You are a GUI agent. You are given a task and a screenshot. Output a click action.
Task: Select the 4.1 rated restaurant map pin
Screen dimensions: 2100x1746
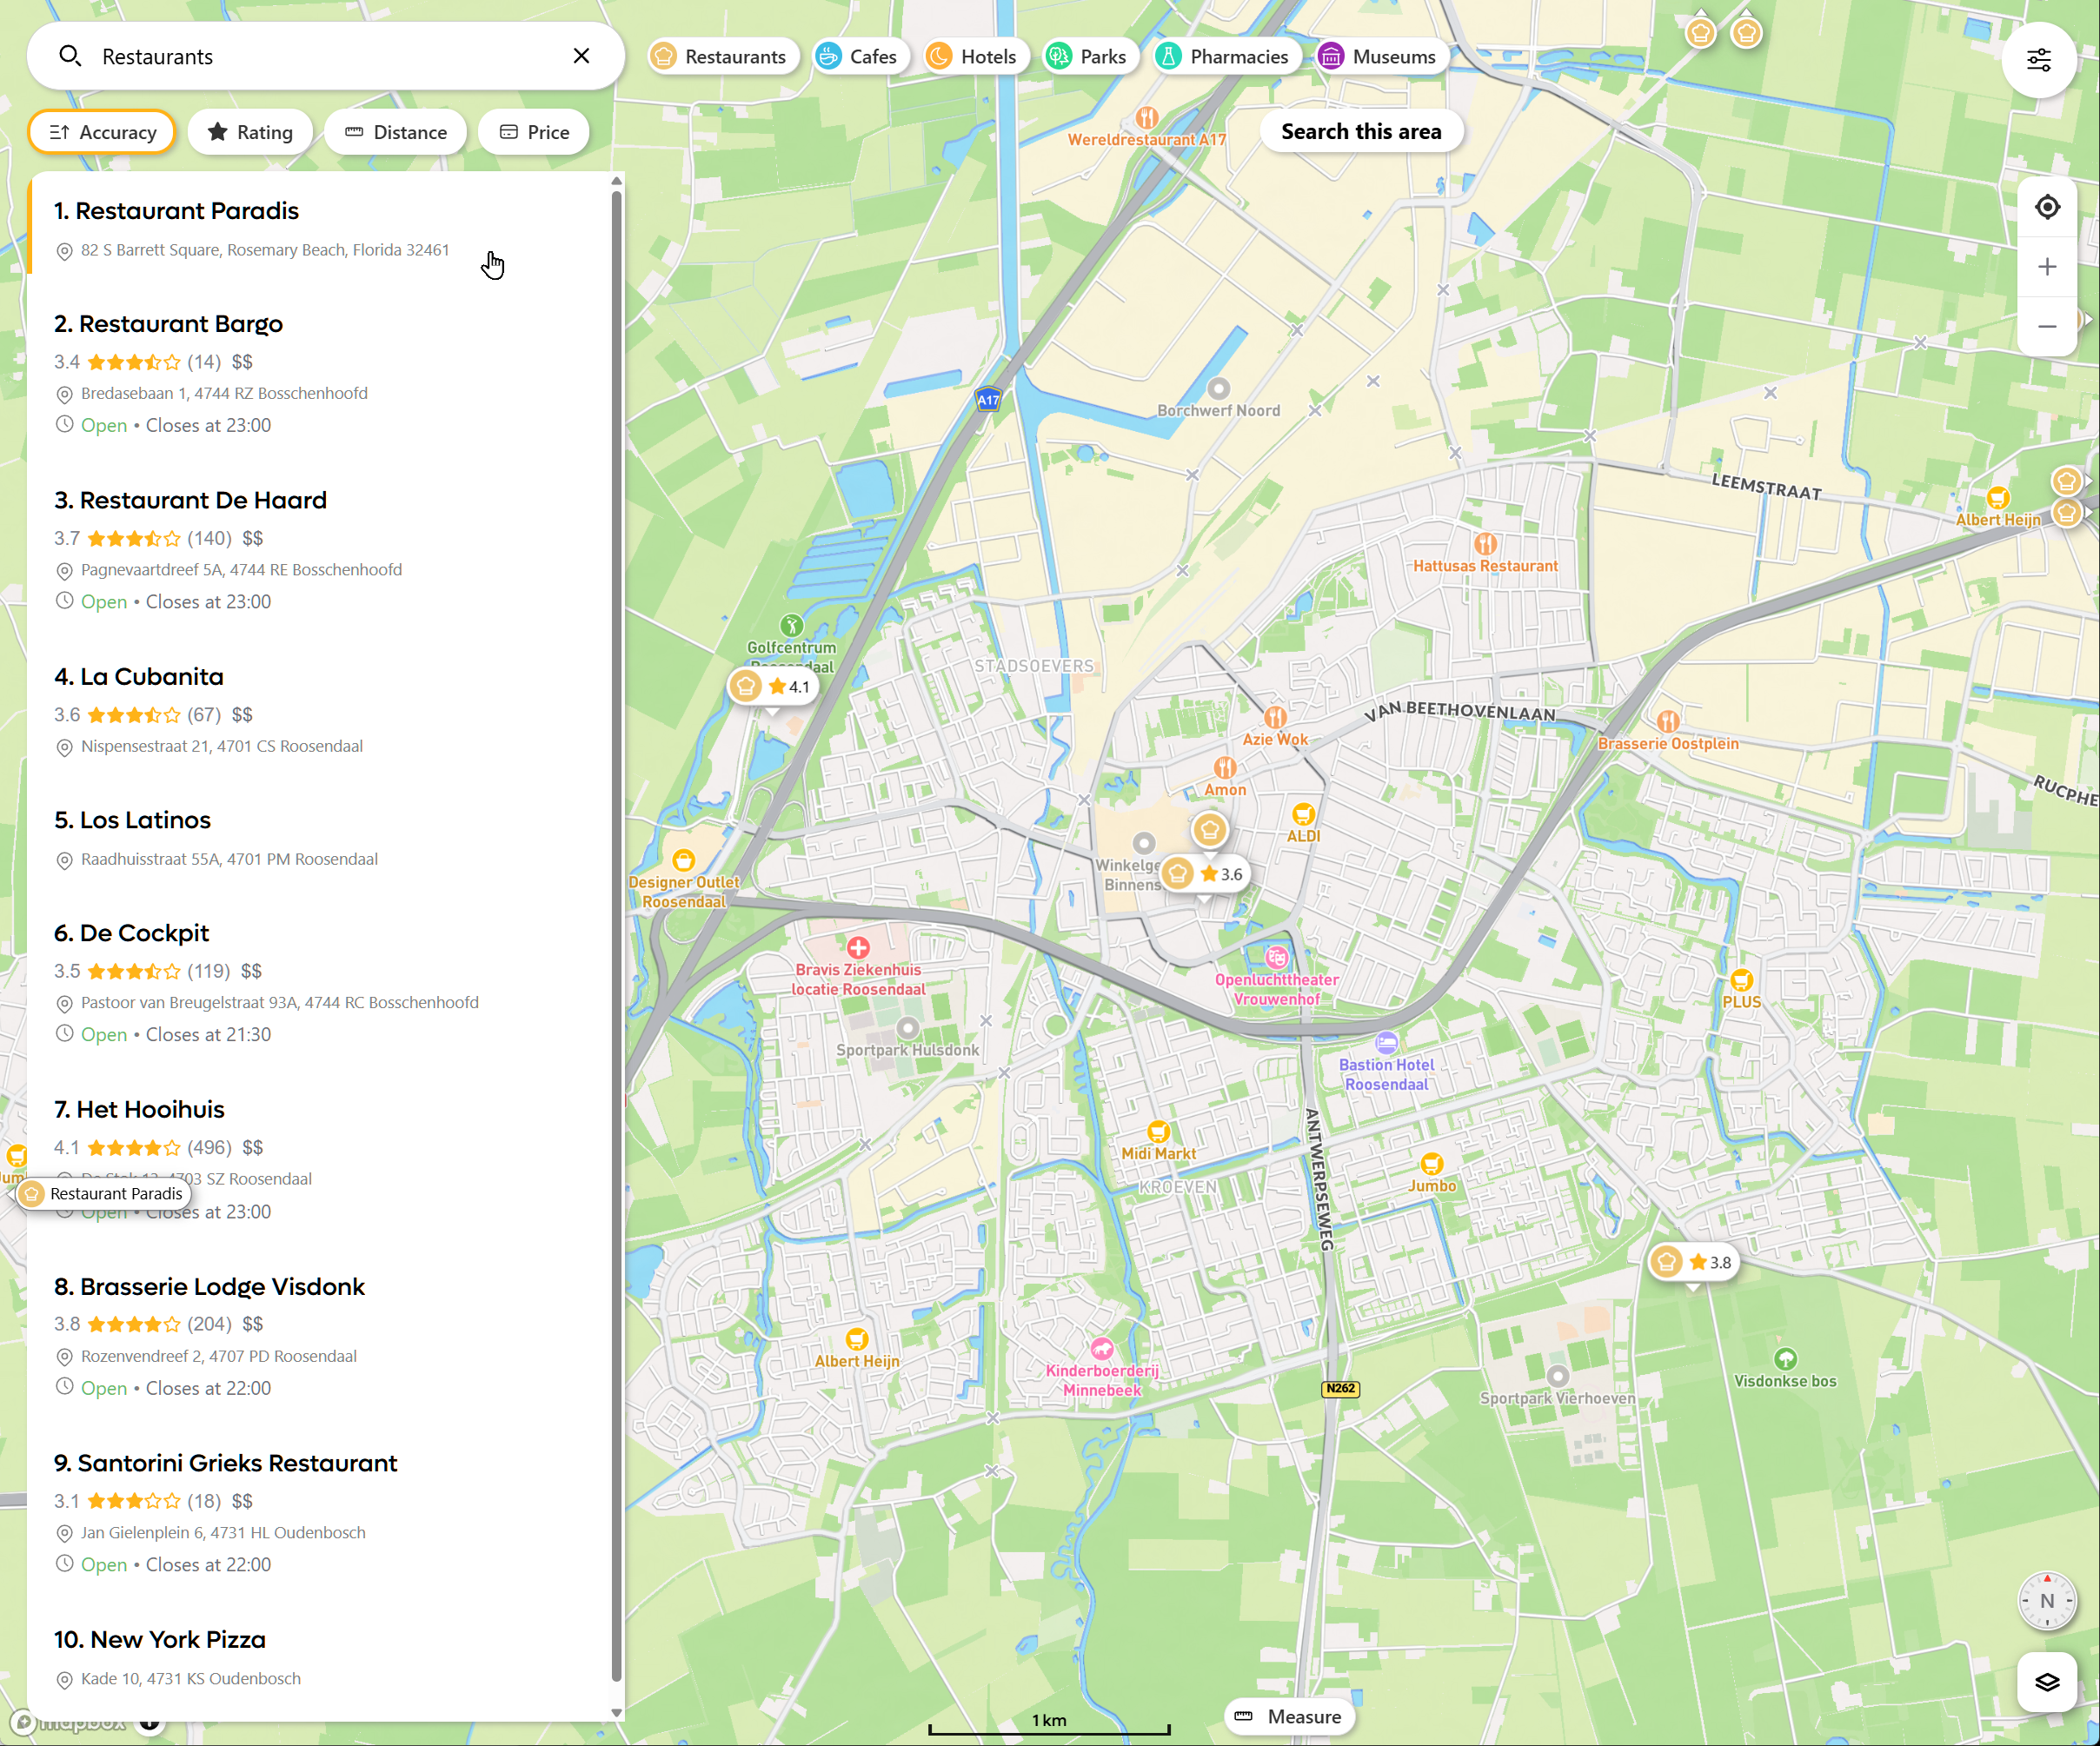[x=772, y=686]
